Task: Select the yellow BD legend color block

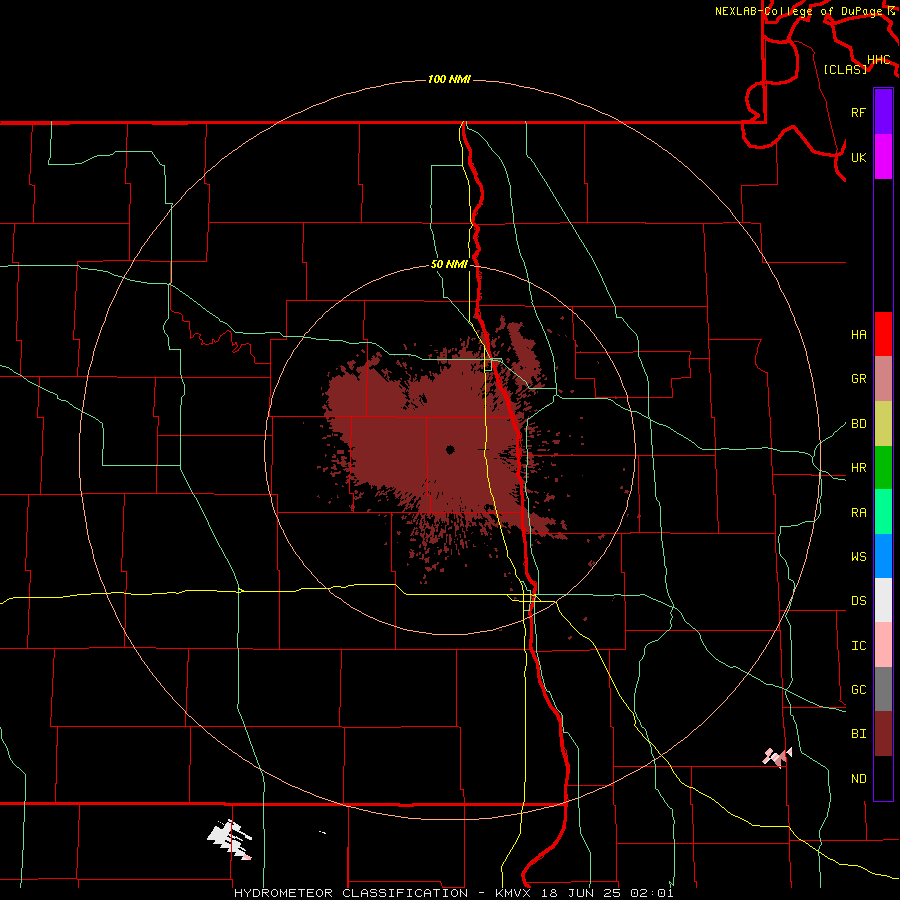Action: 883,424
